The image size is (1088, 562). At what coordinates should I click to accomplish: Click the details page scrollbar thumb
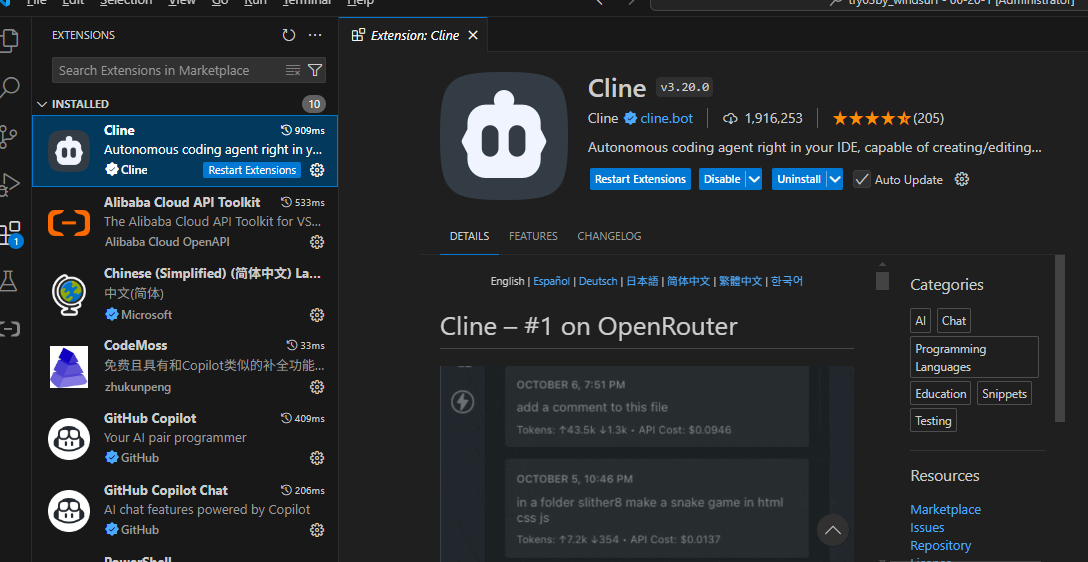[1060, 339]
